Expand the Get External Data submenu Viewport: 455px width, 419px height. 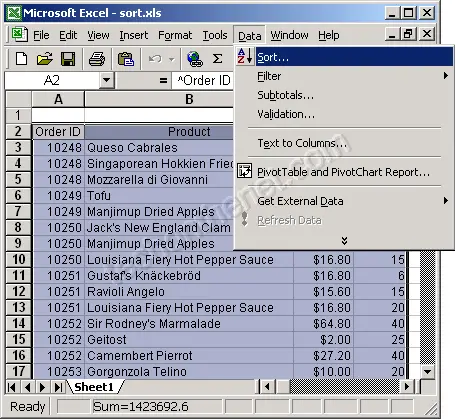tap(344, 201)
